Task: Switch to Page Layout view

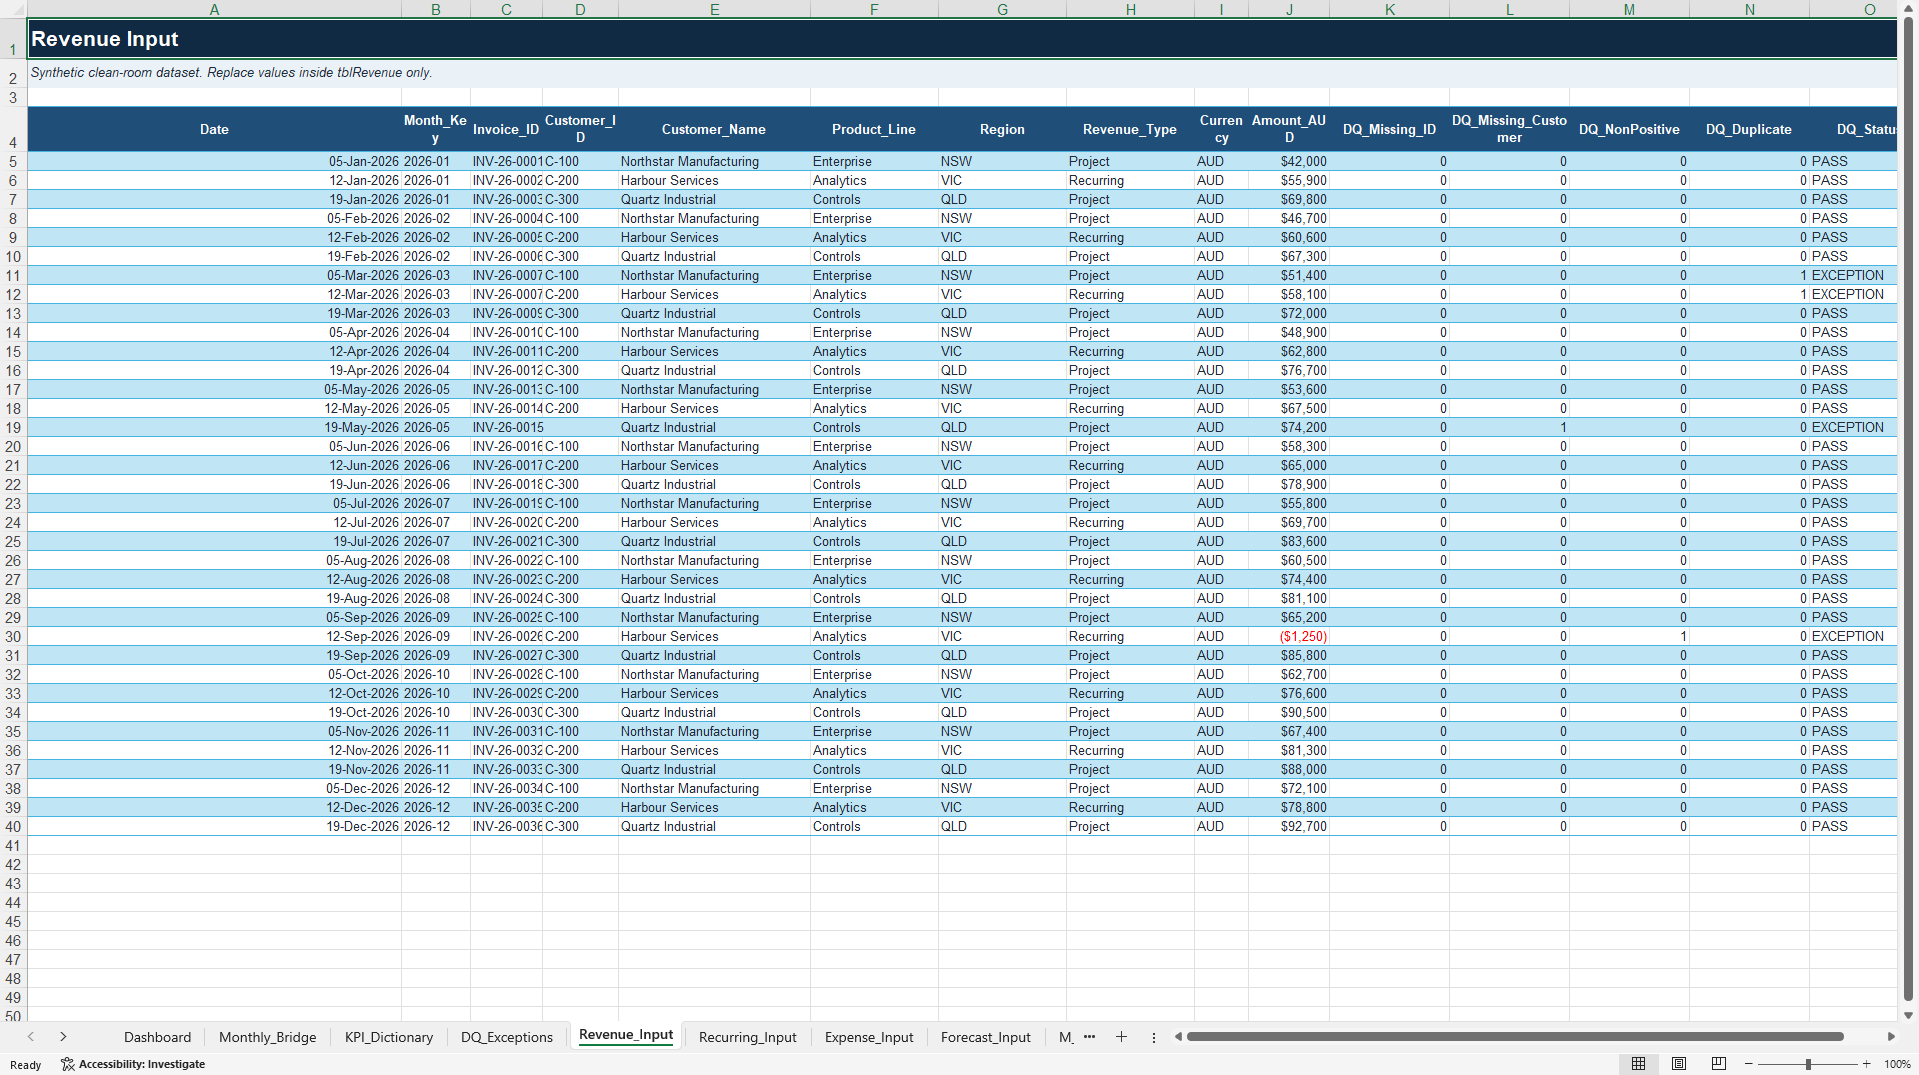Action: (x=1678, y=1064)
